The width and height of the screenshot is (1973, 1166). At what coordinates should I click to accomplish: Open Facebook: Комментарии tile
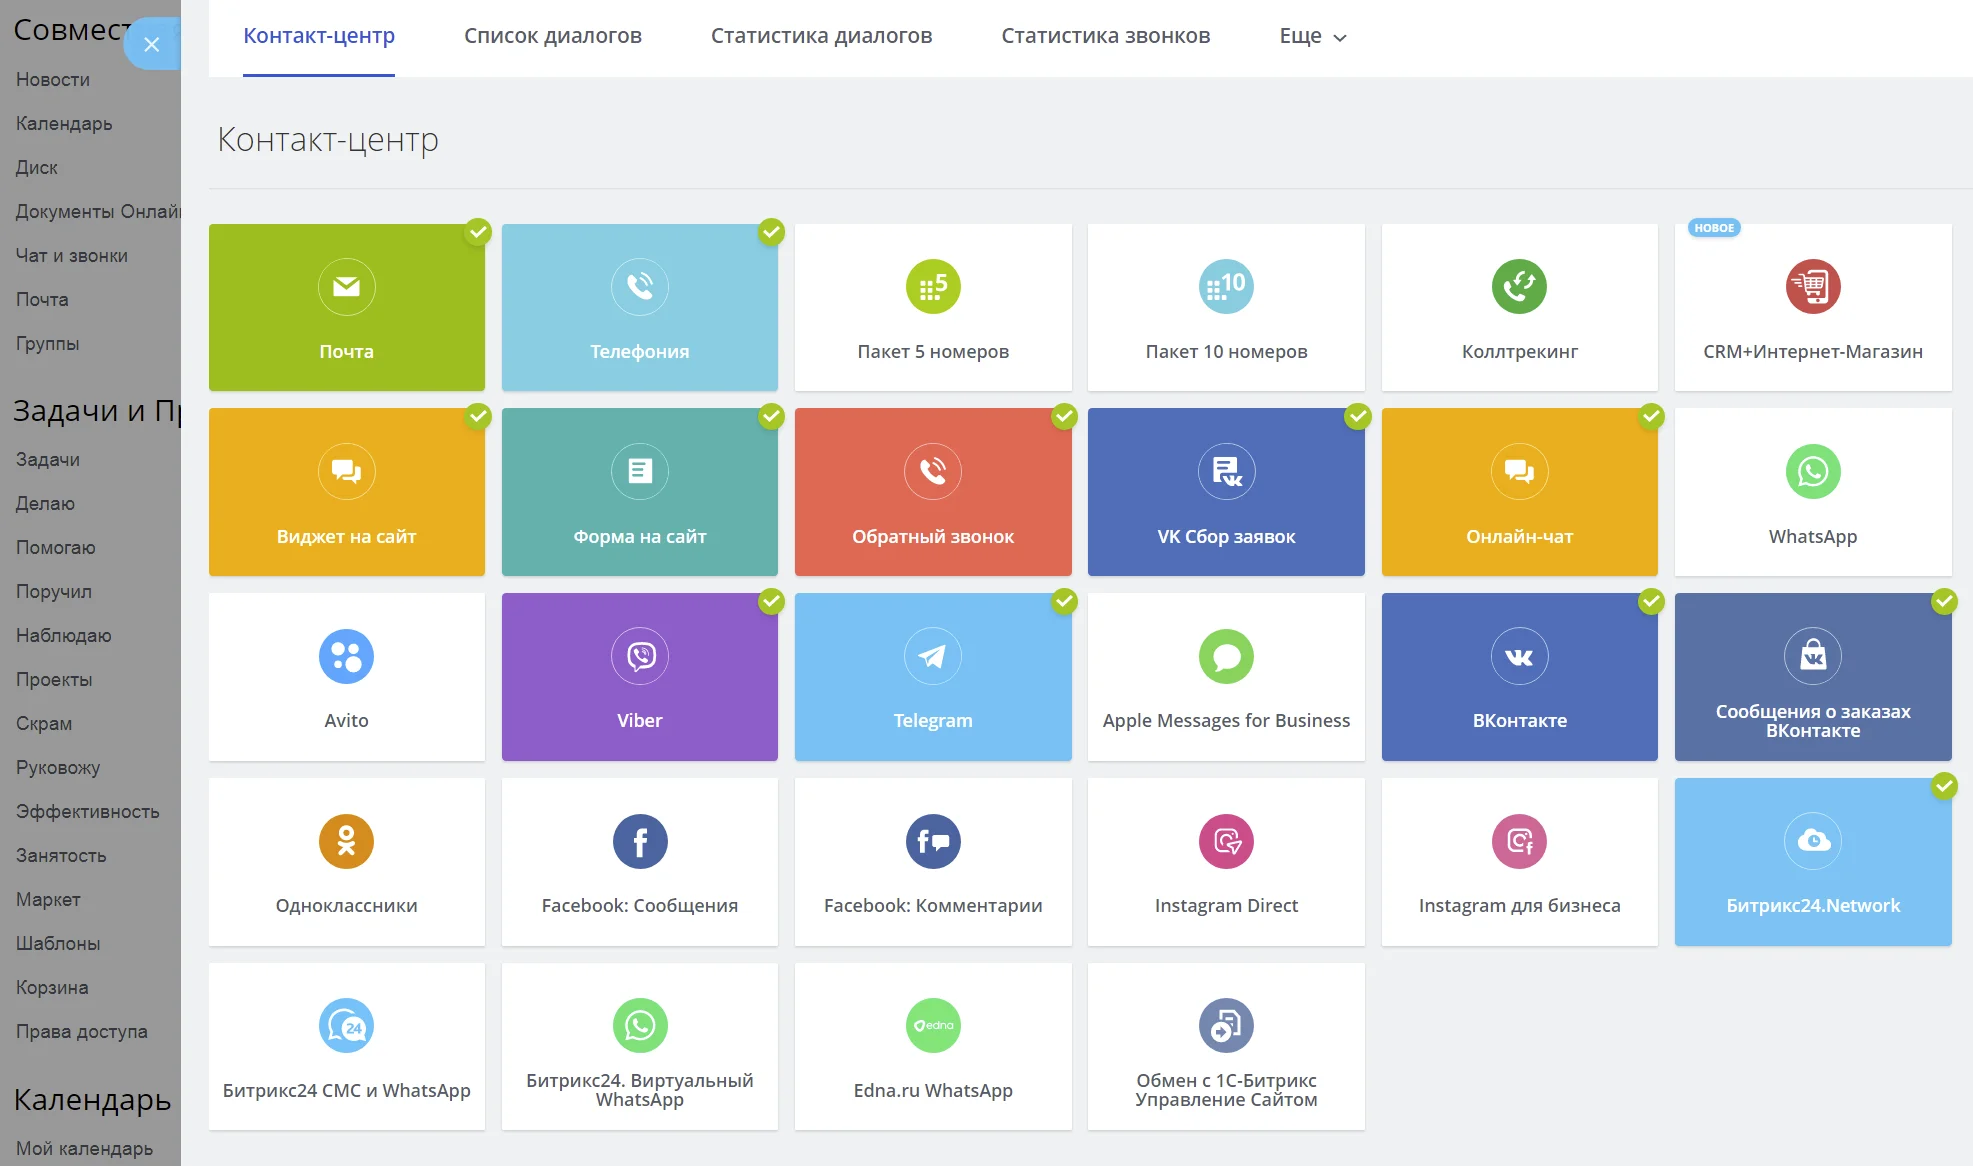[933, 862]
